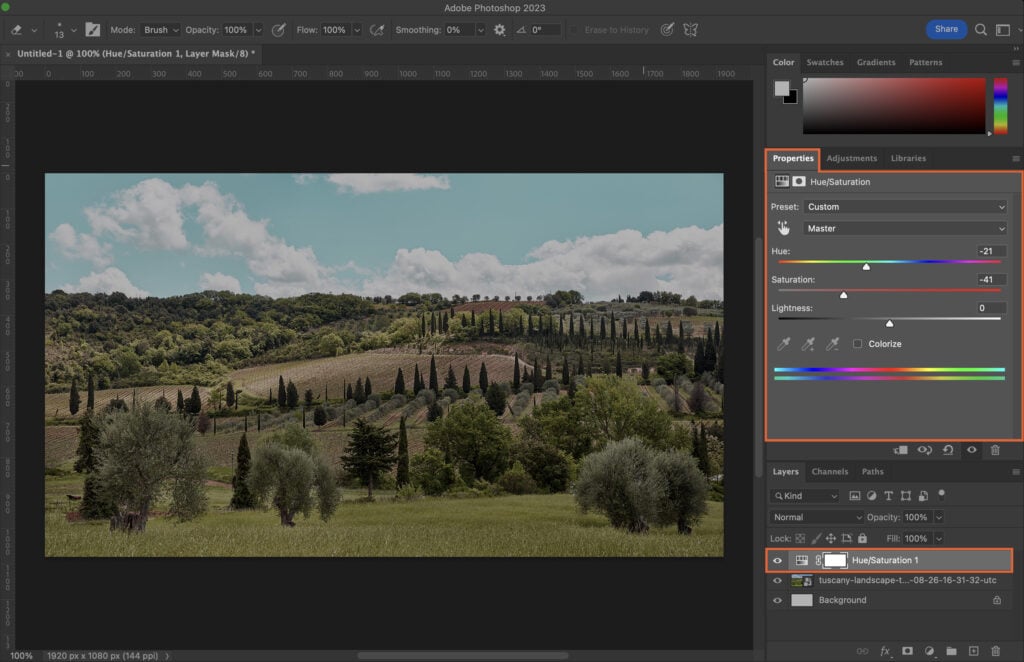Click the Add layer style fx icon
This screenshot has height=662, width=1024.
click(x=884, y=650)
